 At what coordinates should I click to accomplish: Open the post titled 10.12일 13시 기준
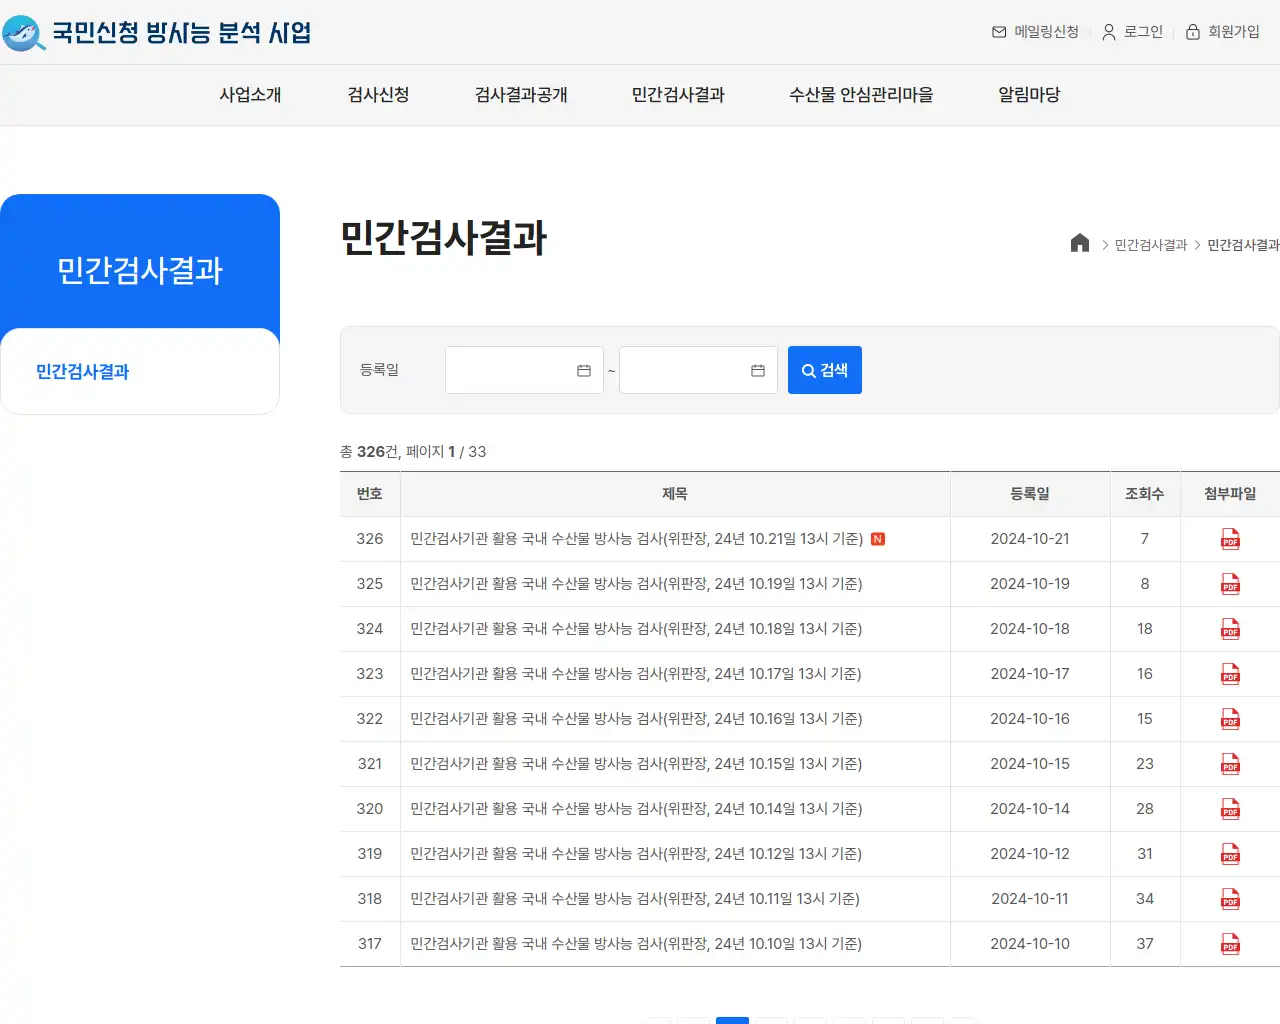636,854
